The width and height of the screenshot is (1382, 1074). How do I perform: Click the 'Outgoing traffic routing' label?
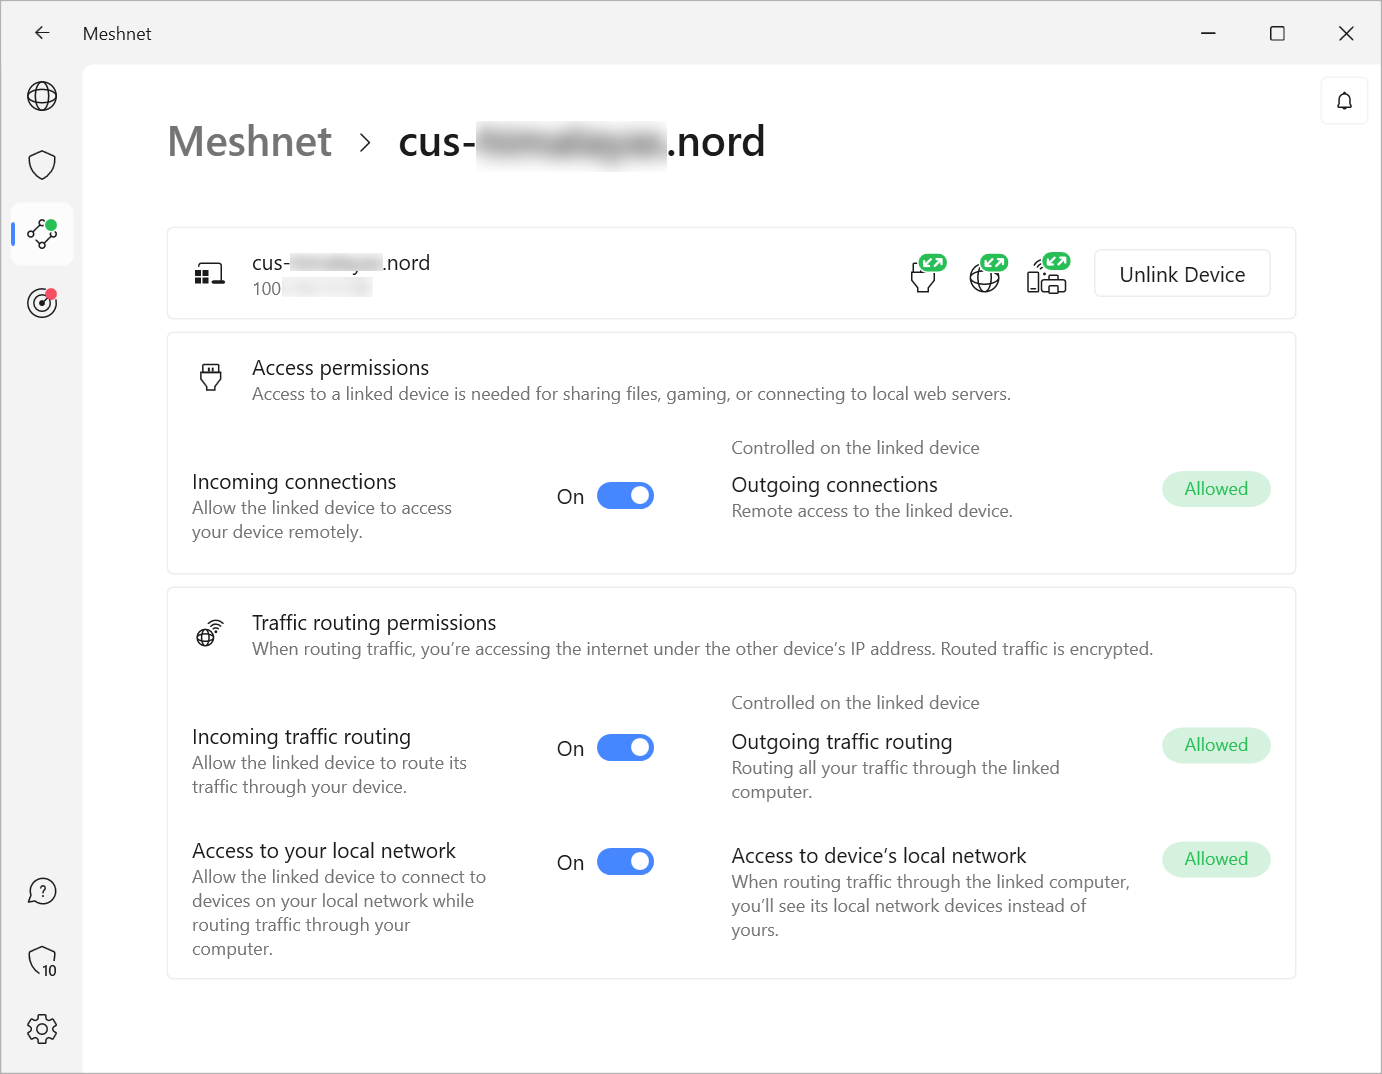point(842,742)
